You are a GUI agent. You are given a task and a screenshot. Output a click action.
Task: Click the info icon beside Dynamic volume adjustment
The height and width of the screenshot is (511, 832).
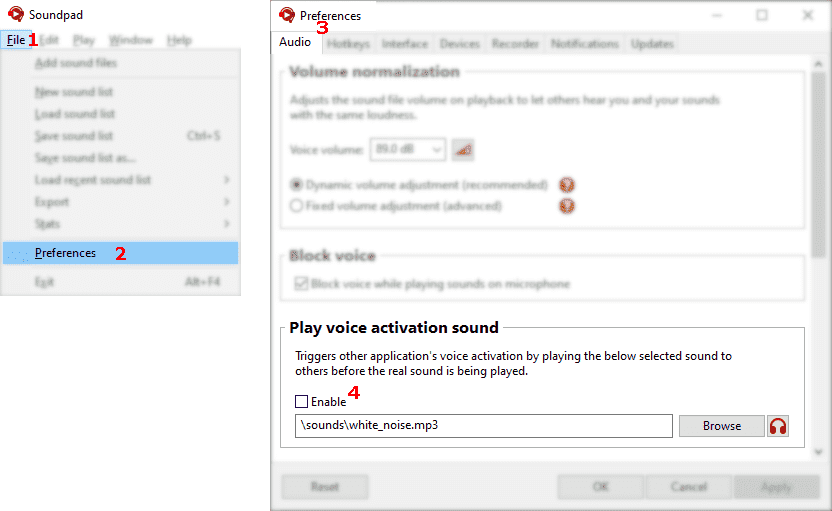point(567,185)
